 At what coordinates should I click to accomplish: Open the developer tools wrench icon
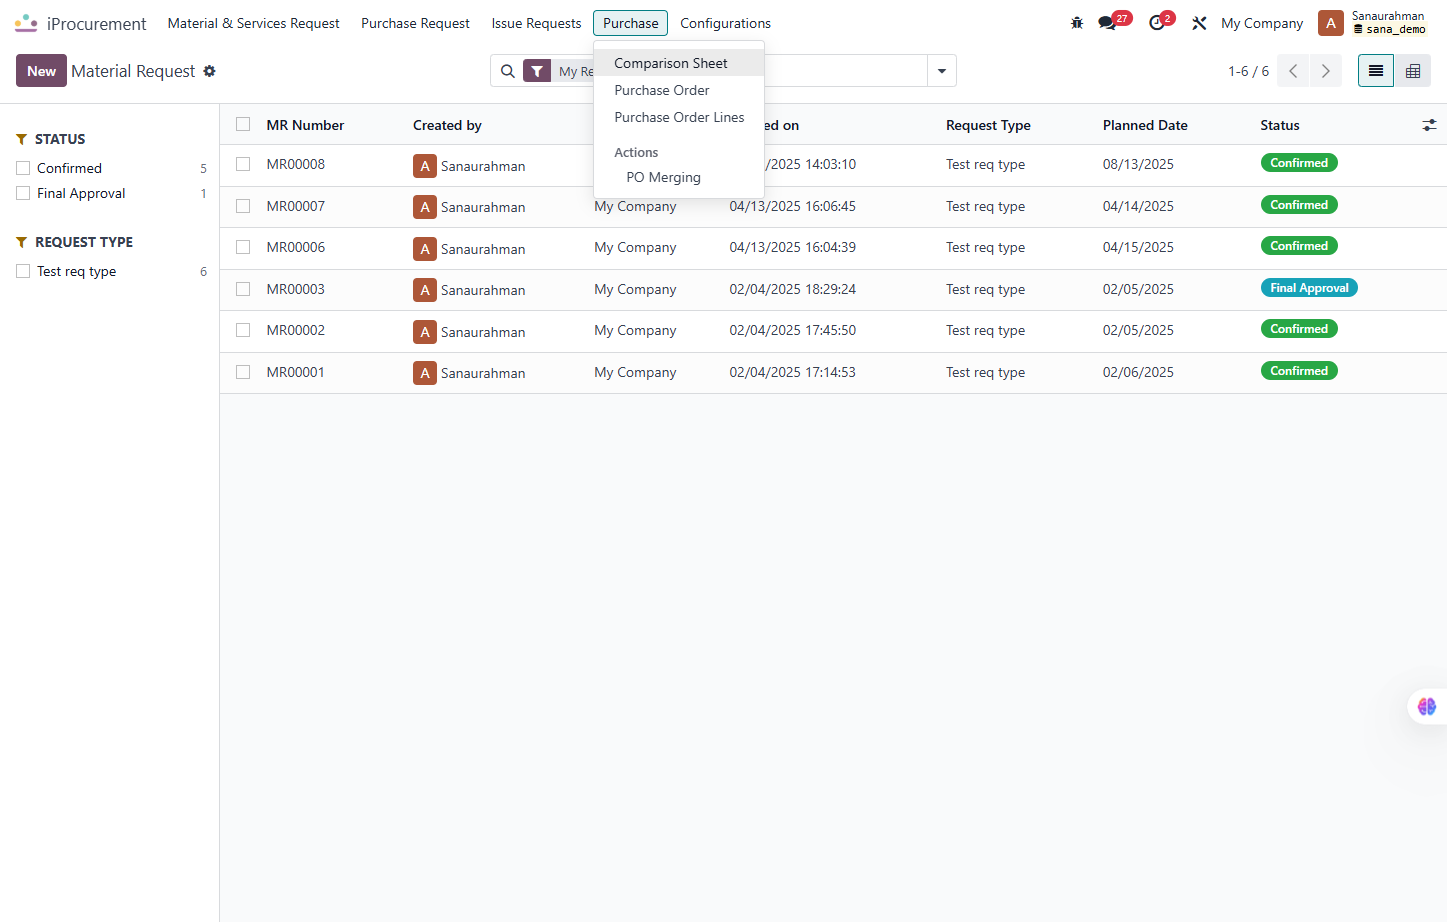pos(1199,23)
